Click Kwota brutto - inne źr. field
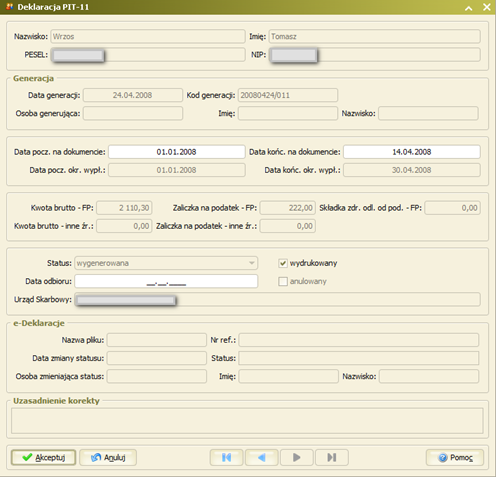496x477 pixels. pos(124,226)
